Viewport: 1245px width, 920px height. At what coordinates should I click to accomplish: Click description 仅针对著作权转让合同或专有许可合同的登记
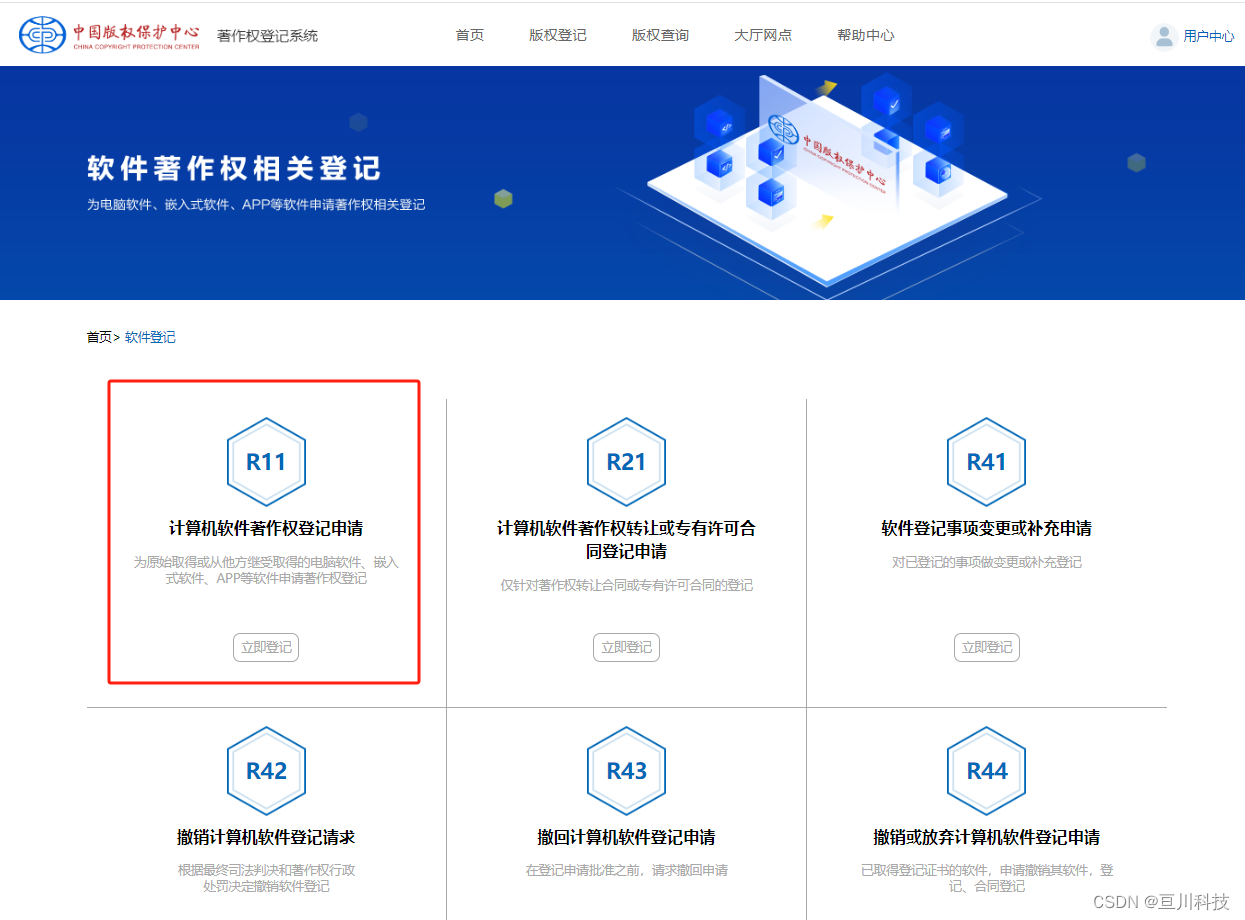point(626,585)
